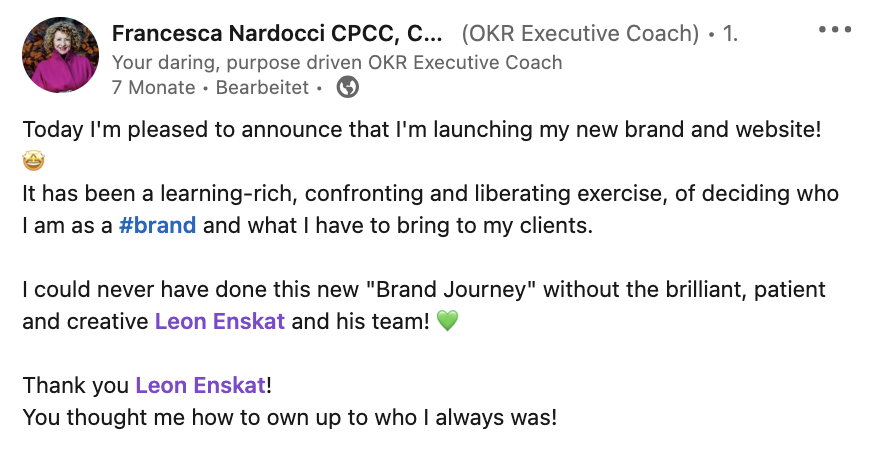Open Leon Enskat mention after 'Thank you'
Viewport: 876px width, 450px height.
coord(201,385)
